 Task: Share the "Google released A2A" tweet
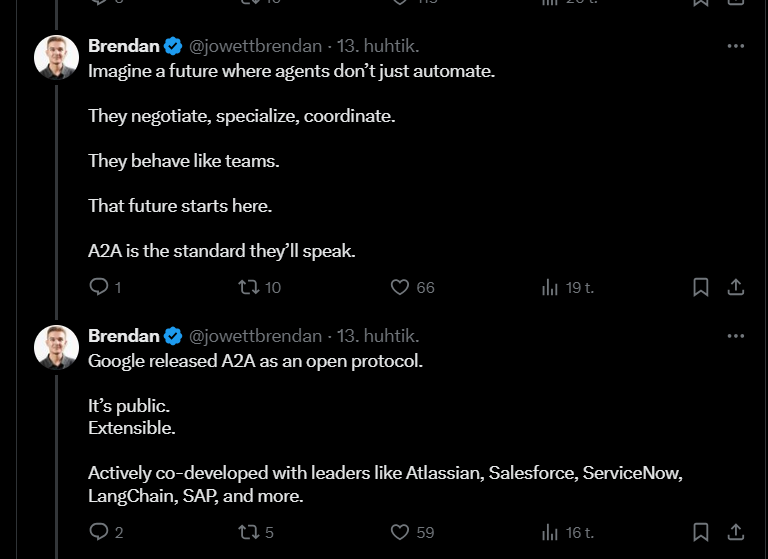point(735,532)
